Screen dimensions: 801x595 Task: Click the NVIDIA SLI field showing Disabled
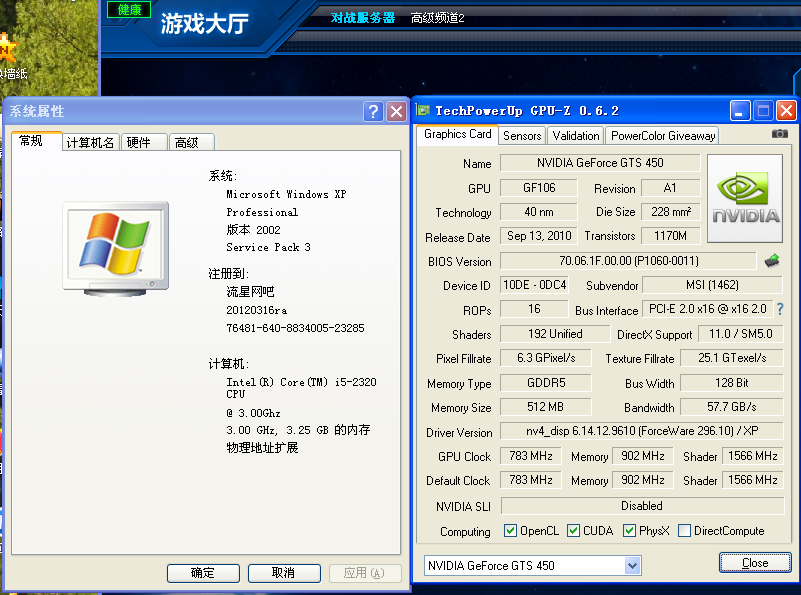(x=642, y=506)
